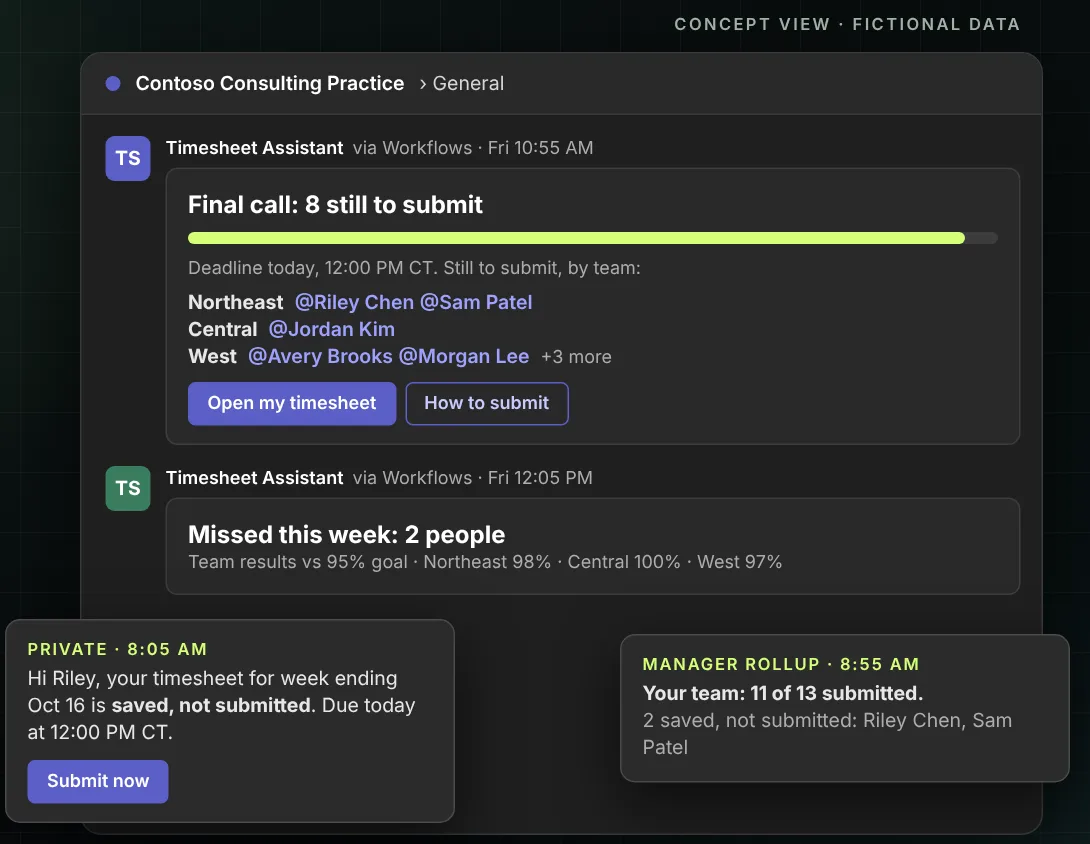Select Contoso Consulting Practice team name
The image size is (1090, 844).
270,83
